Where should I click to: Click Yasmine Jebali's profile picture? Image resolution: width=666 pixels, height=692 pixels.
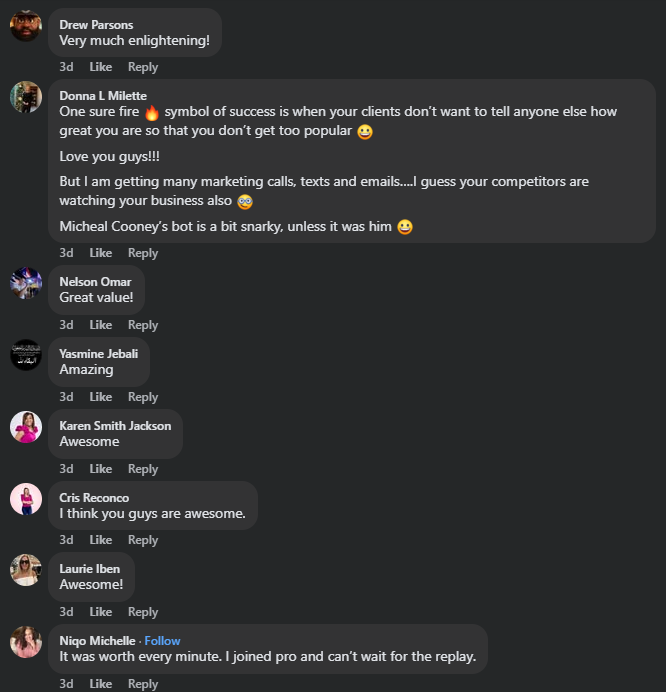(26, 355)
